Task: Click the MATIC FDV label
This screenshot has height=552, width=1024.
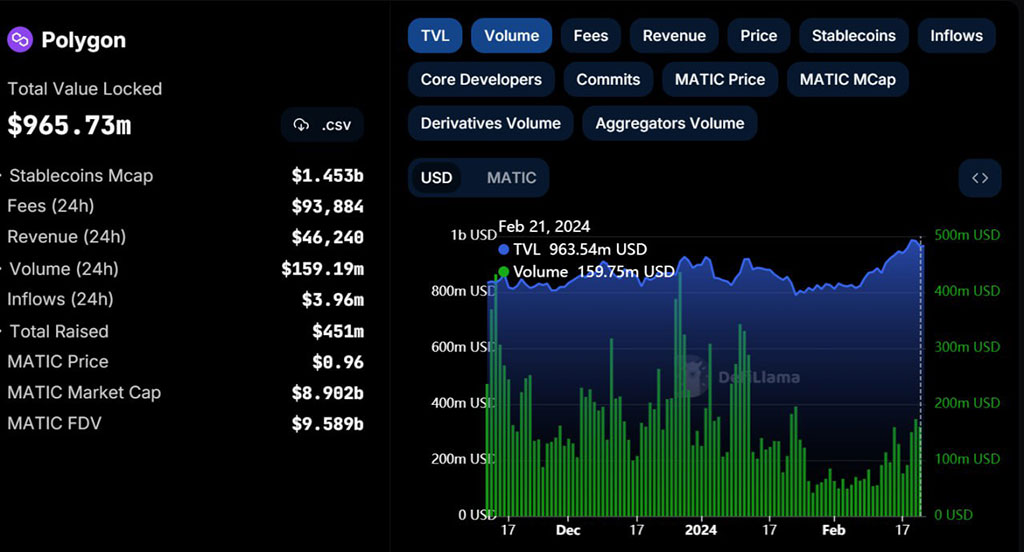Action: coord(55,423)
